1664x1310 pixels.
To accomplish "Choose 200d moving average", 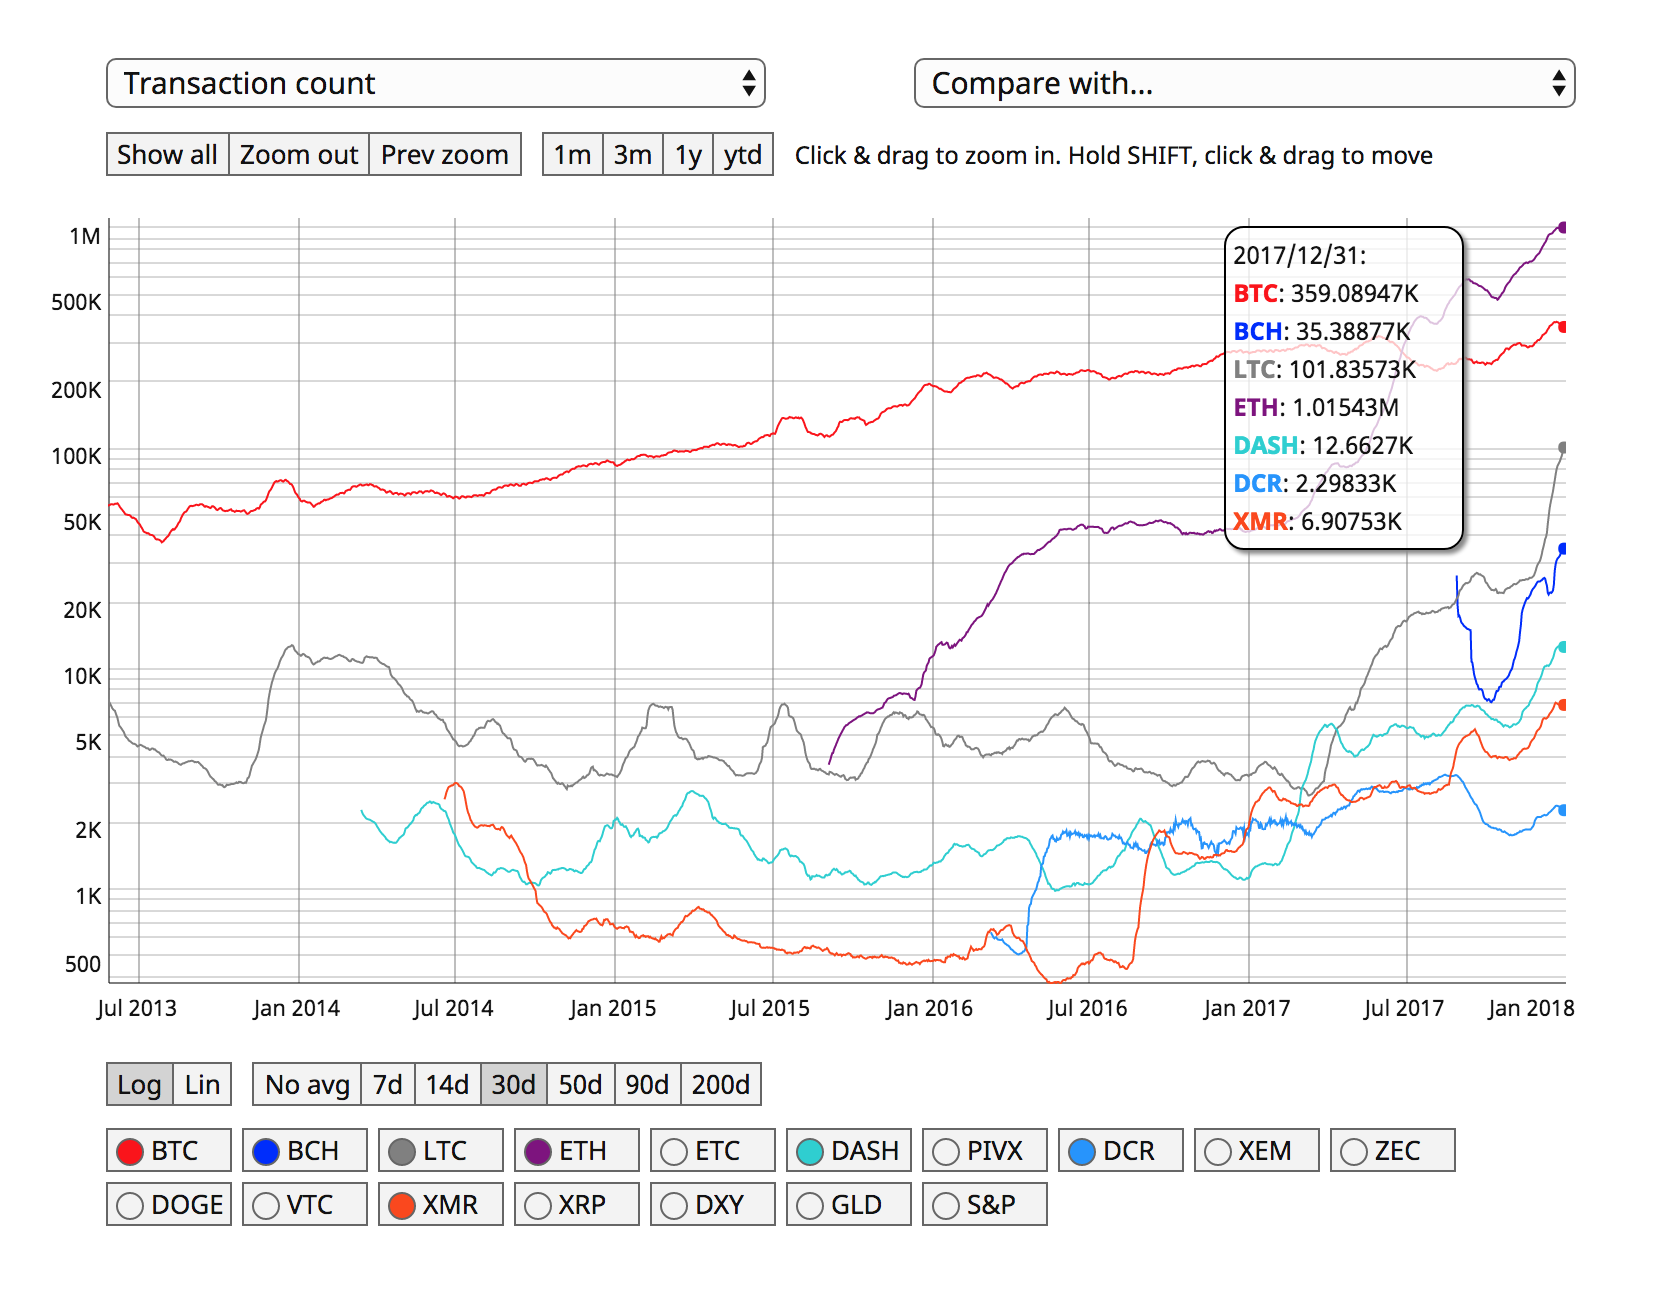I will coord(720,1084).
